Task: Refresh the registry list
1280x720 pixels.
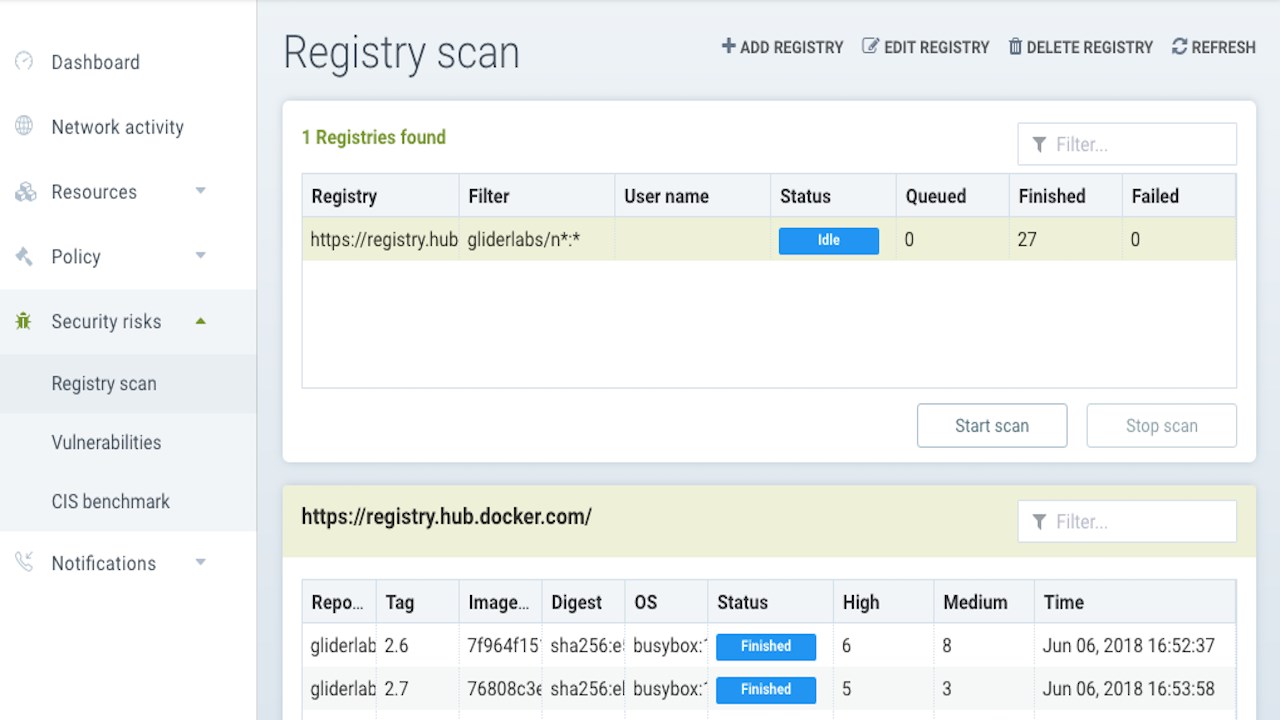Action: click(x=1213, y=47)
